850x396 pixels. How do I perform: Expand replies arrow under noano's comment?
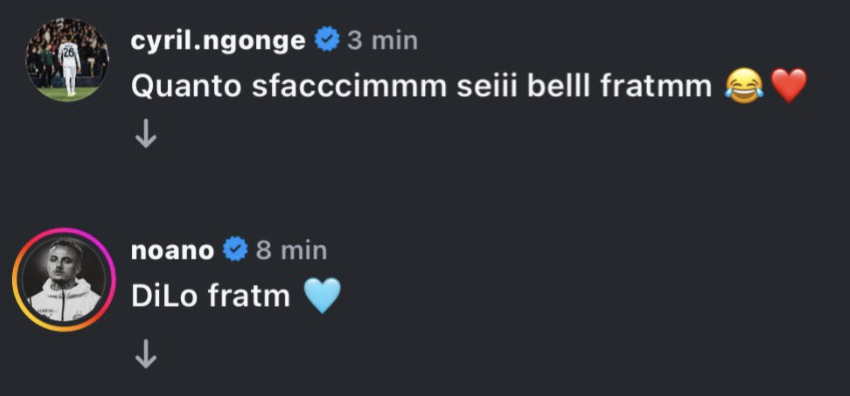tap(146, 357)
